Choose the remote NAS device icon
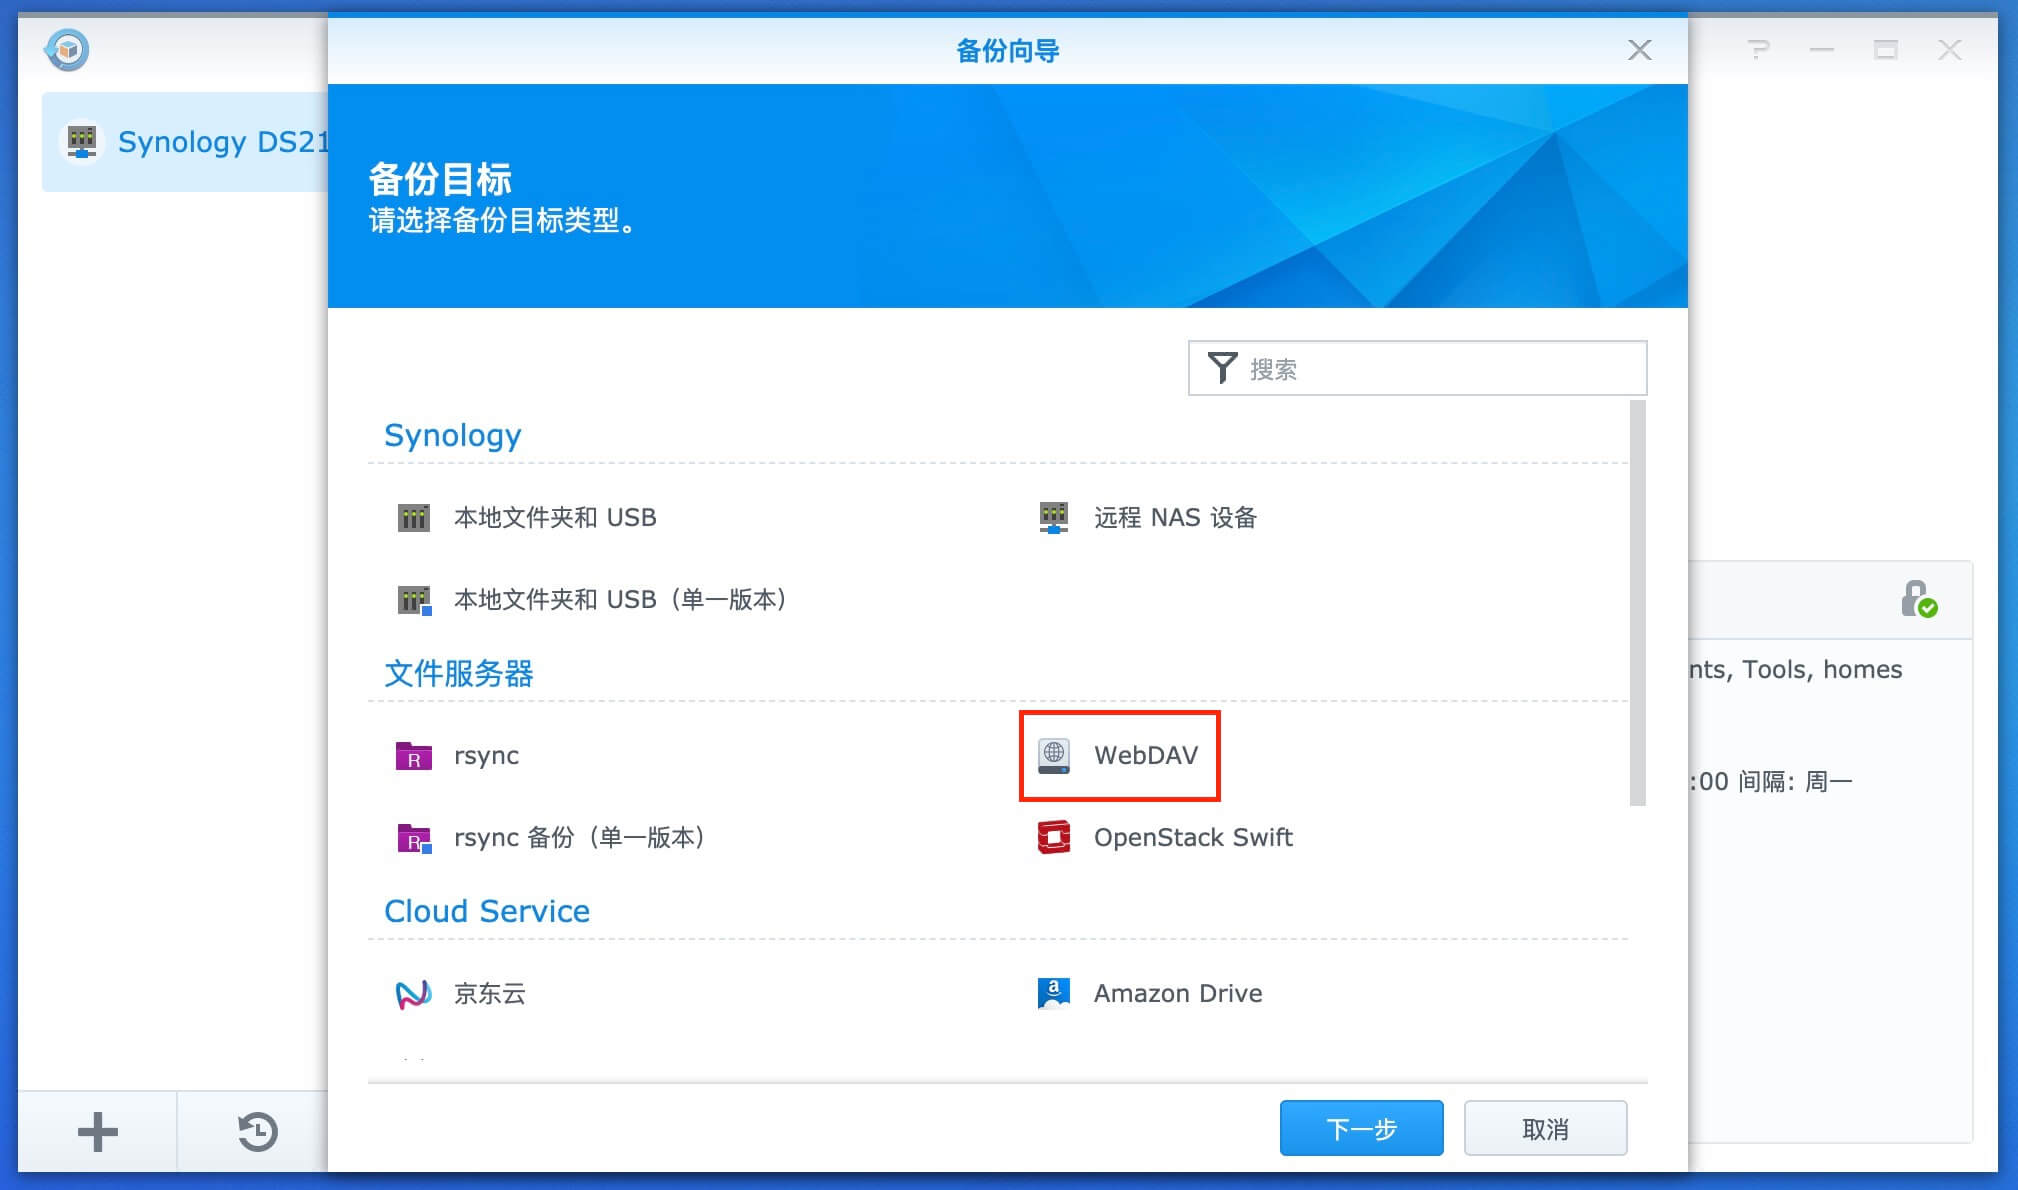Viewport: 2018px width, 1190px height. 1053,518
